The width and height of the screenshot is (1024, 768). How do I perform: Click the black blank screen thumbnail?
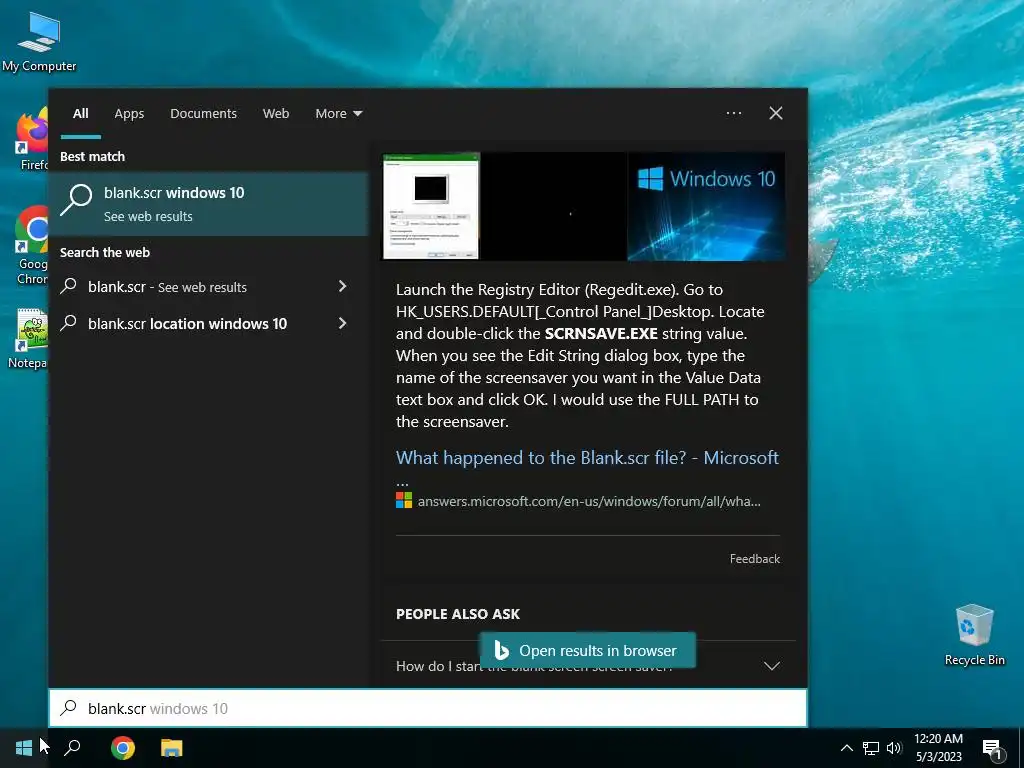554,206
